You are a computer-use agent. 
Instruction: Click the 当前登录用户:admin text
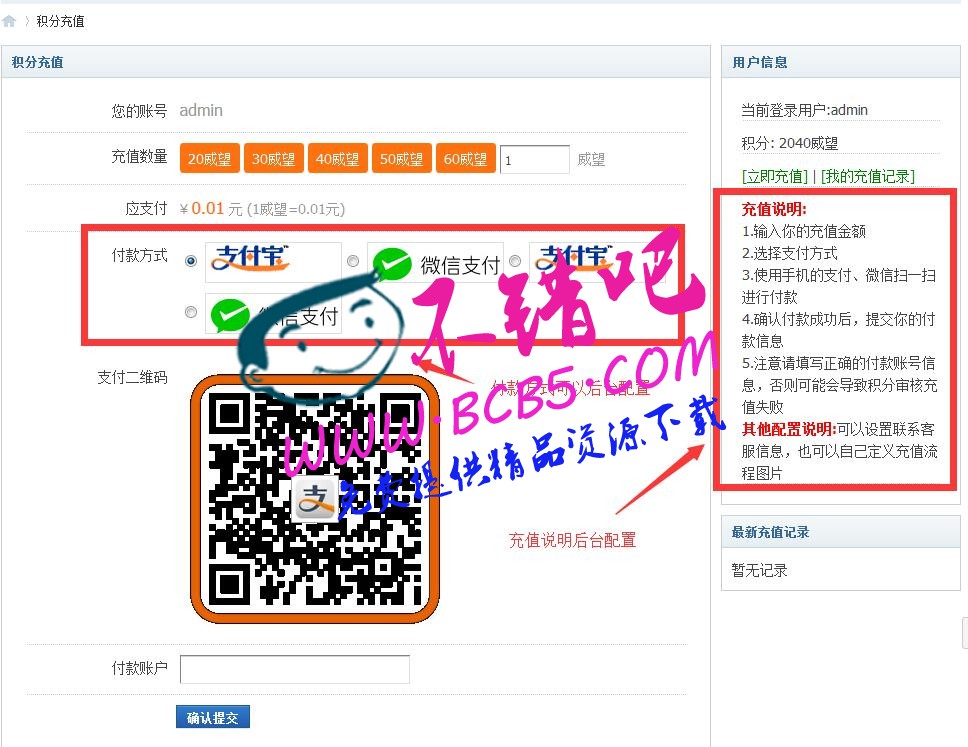(804, 111)
